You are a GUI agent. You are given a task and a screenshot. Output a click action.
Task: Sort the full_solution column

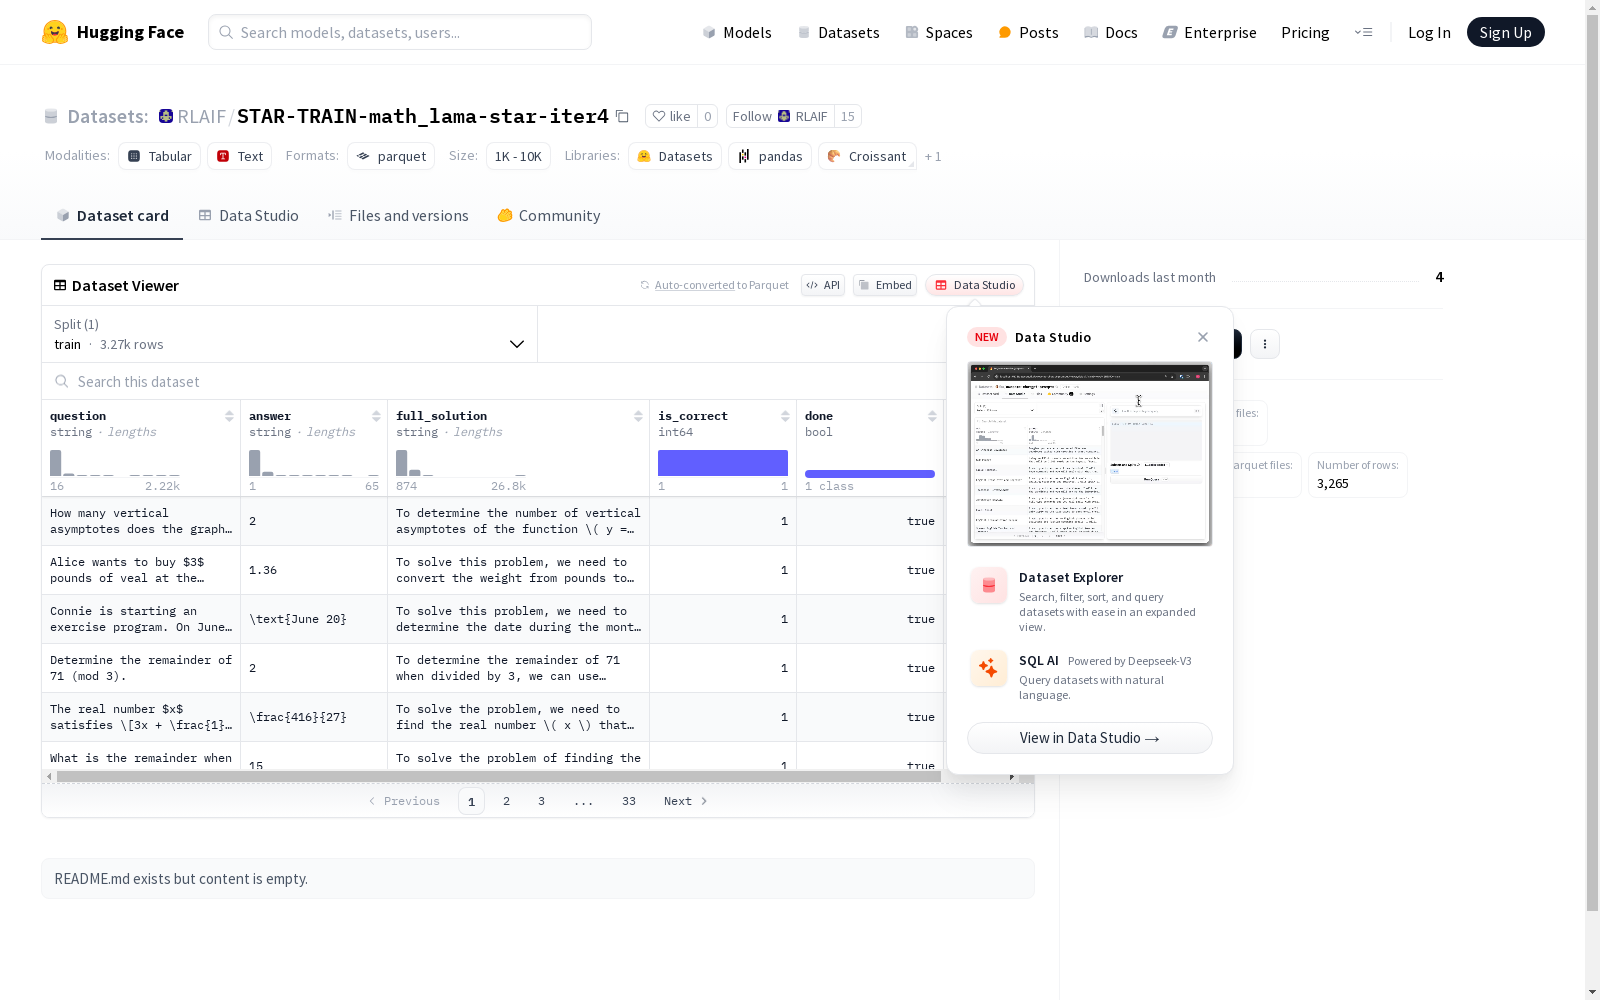pos(638,416)
